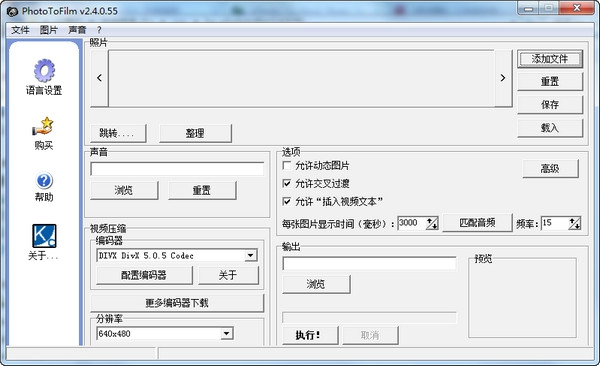Viewport: 600px width, 366px height.
Task: Click the 跳转.... button
Action: click(x=118, y=133)
